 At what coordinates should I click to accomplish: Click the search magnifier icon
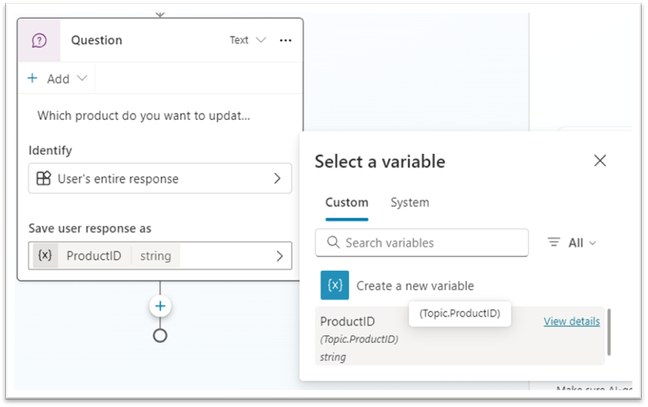pos(331,243)
